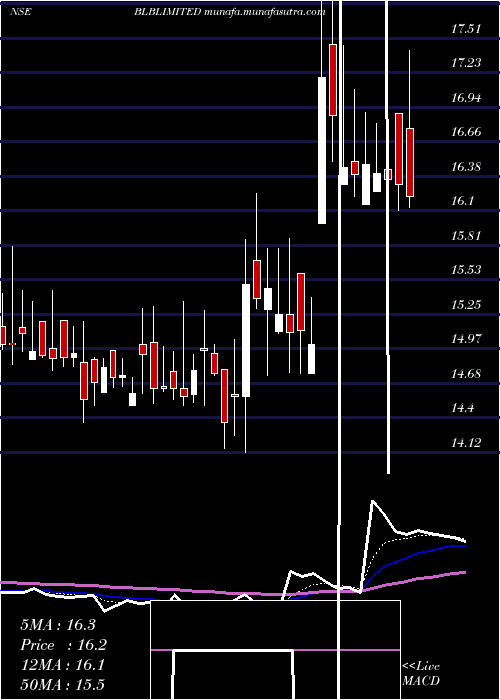Select the 15.53 price level label
The image size is (500, 700).
[x=466, y=270]
